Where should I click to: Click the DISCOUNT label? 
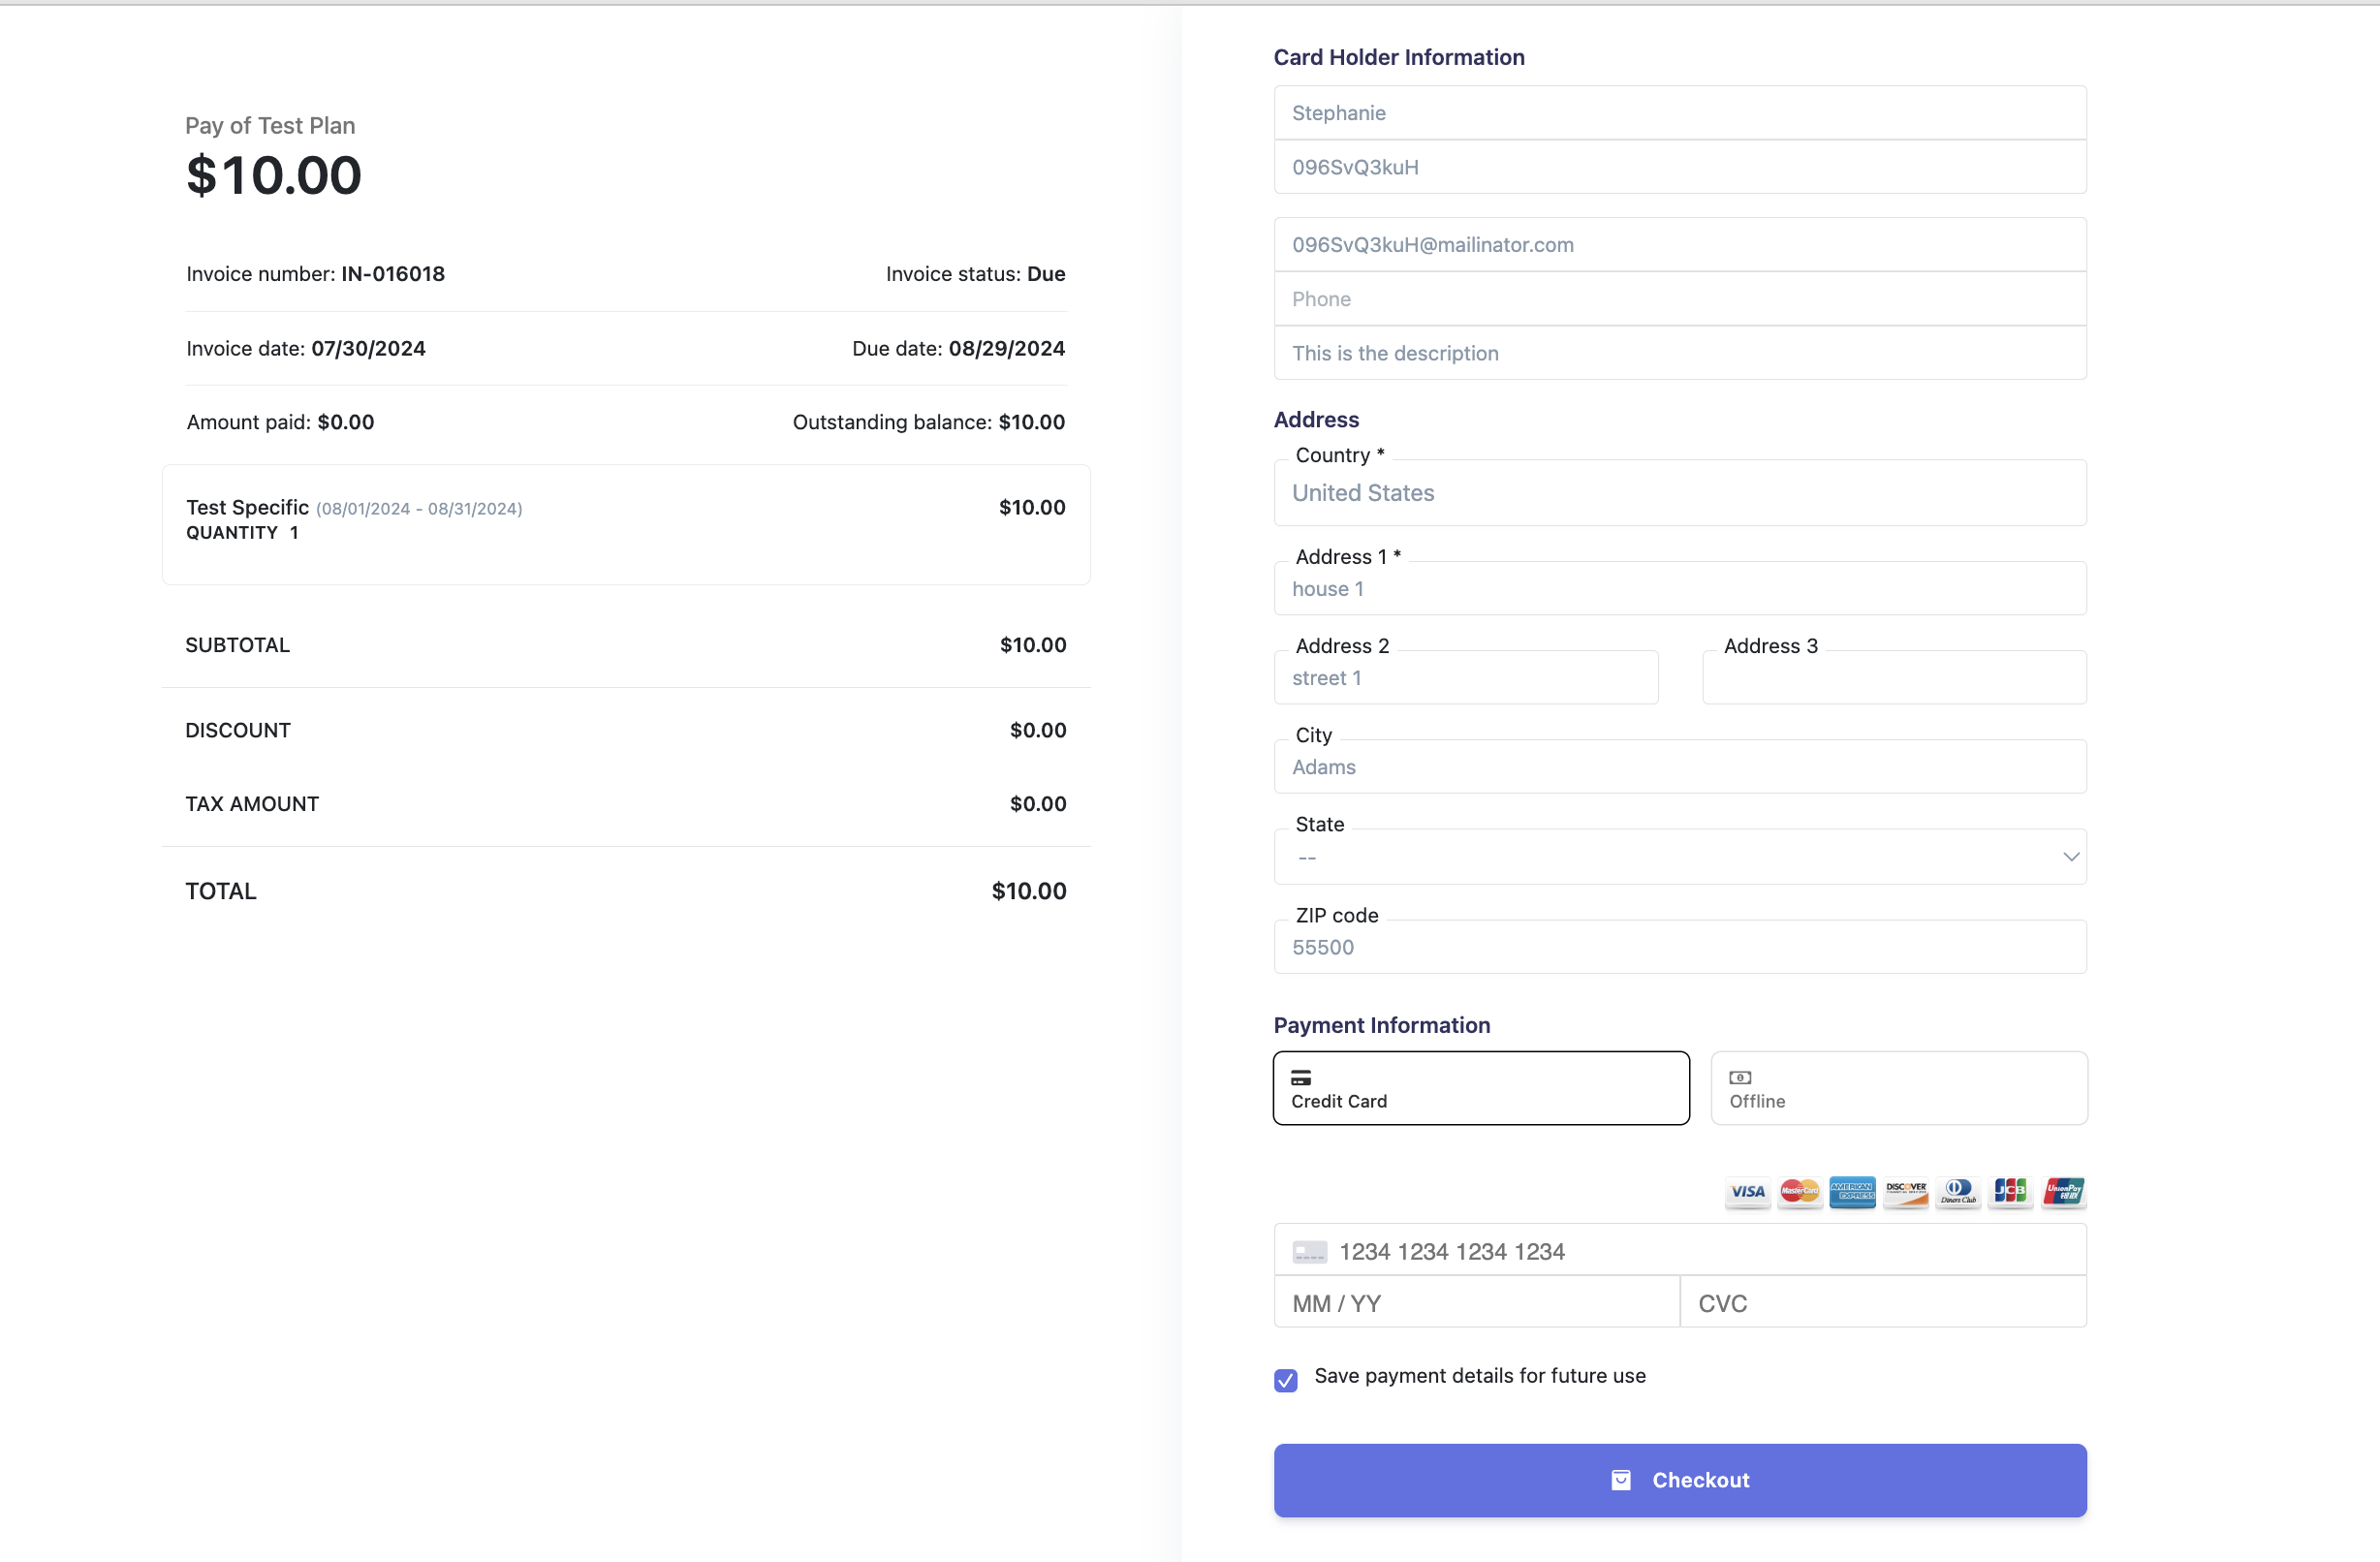coord(238,731)
